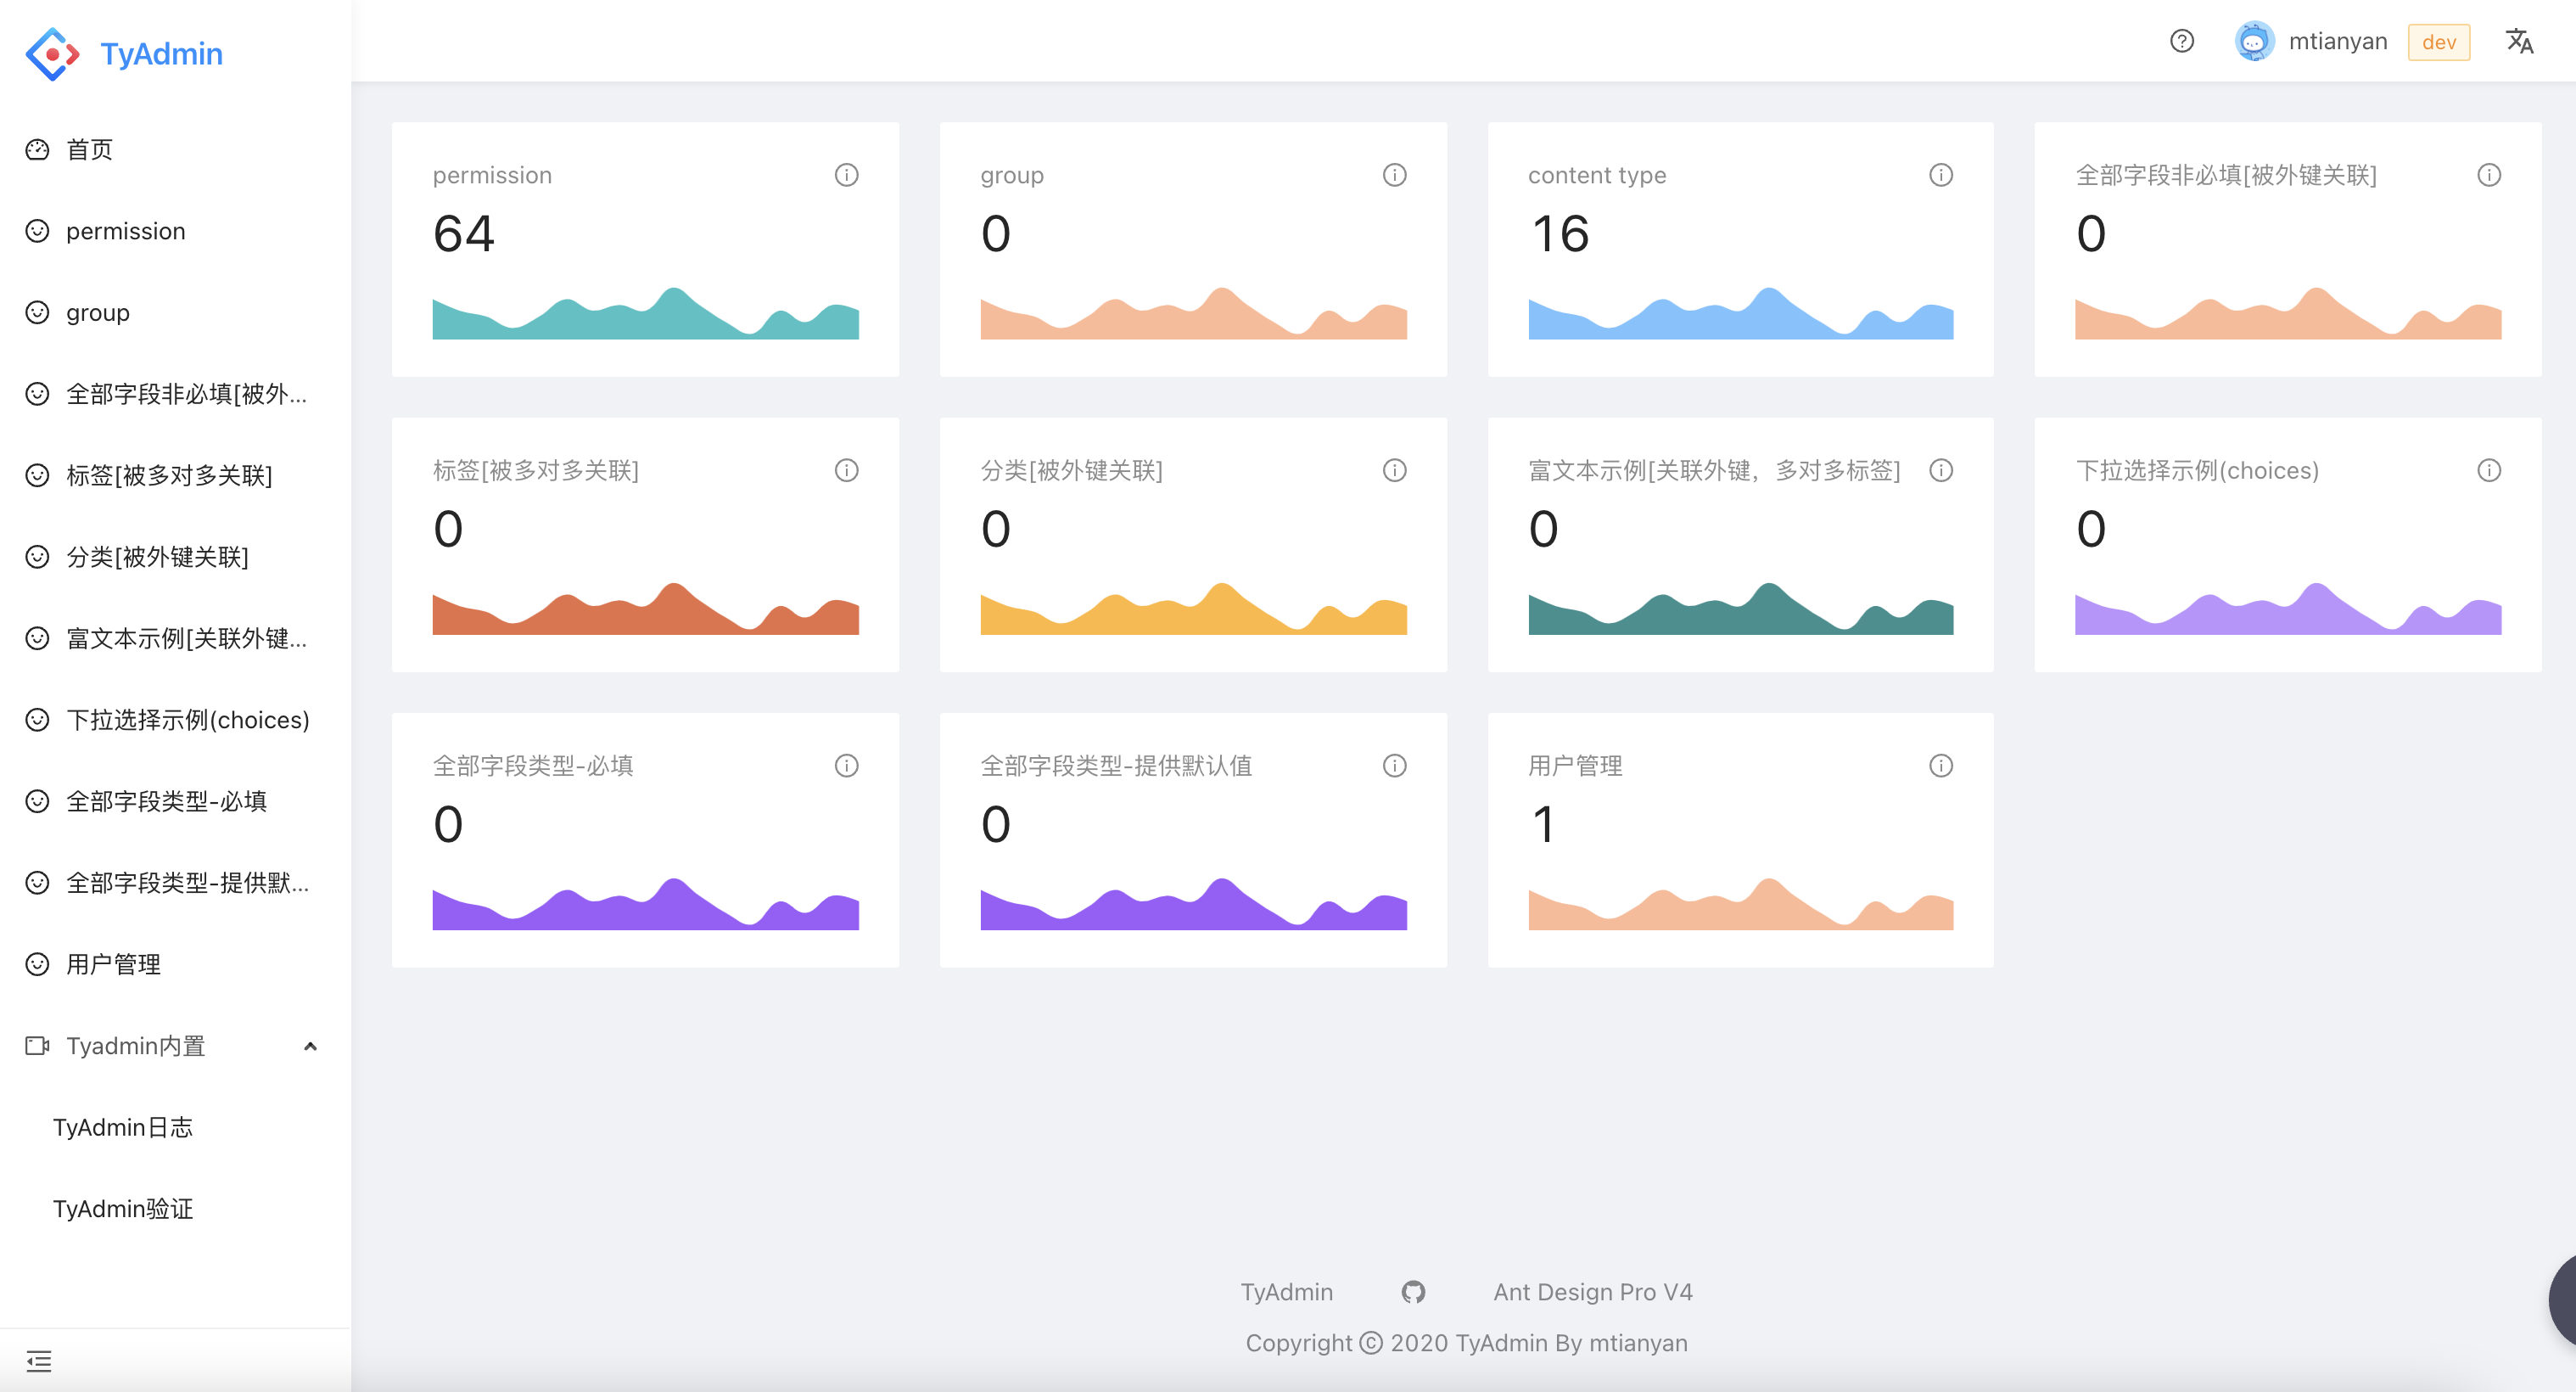The image size is (2576, 1392).
Task: Open TyAdmin验证 submenu entry
Action: pos(122,1209)
